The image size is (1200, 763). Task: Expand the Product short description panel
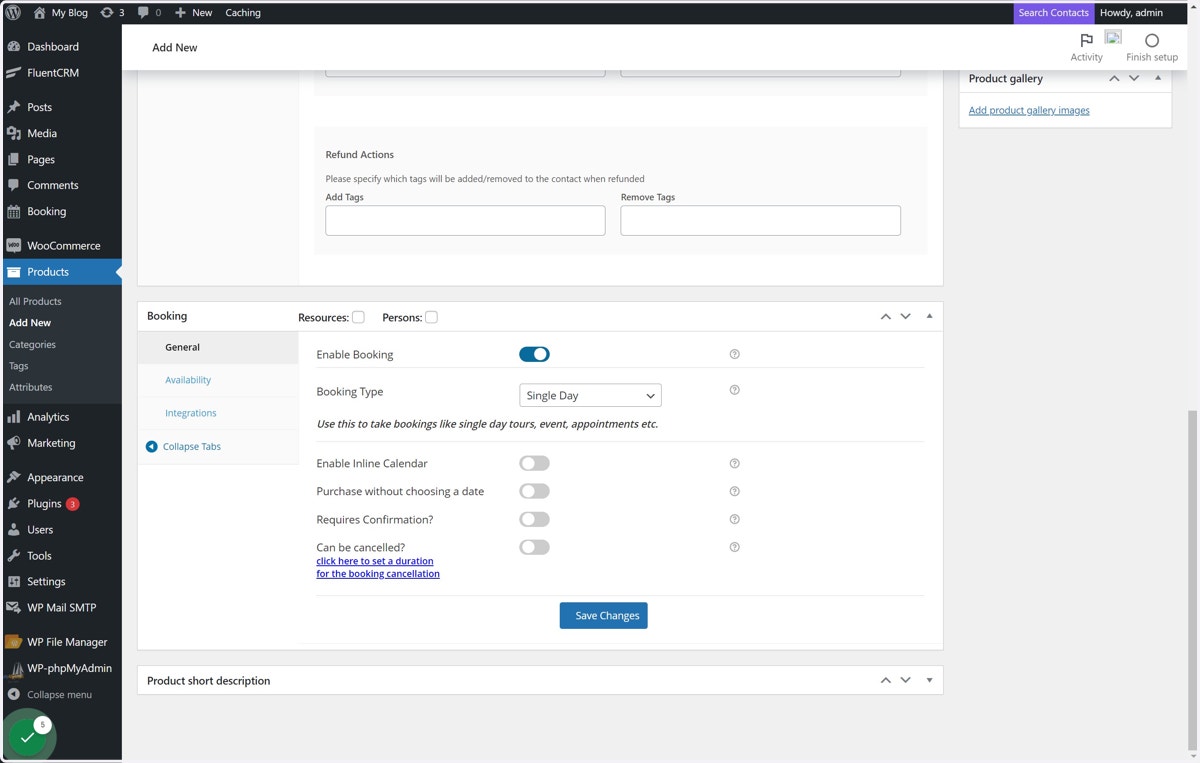[929, 680]
